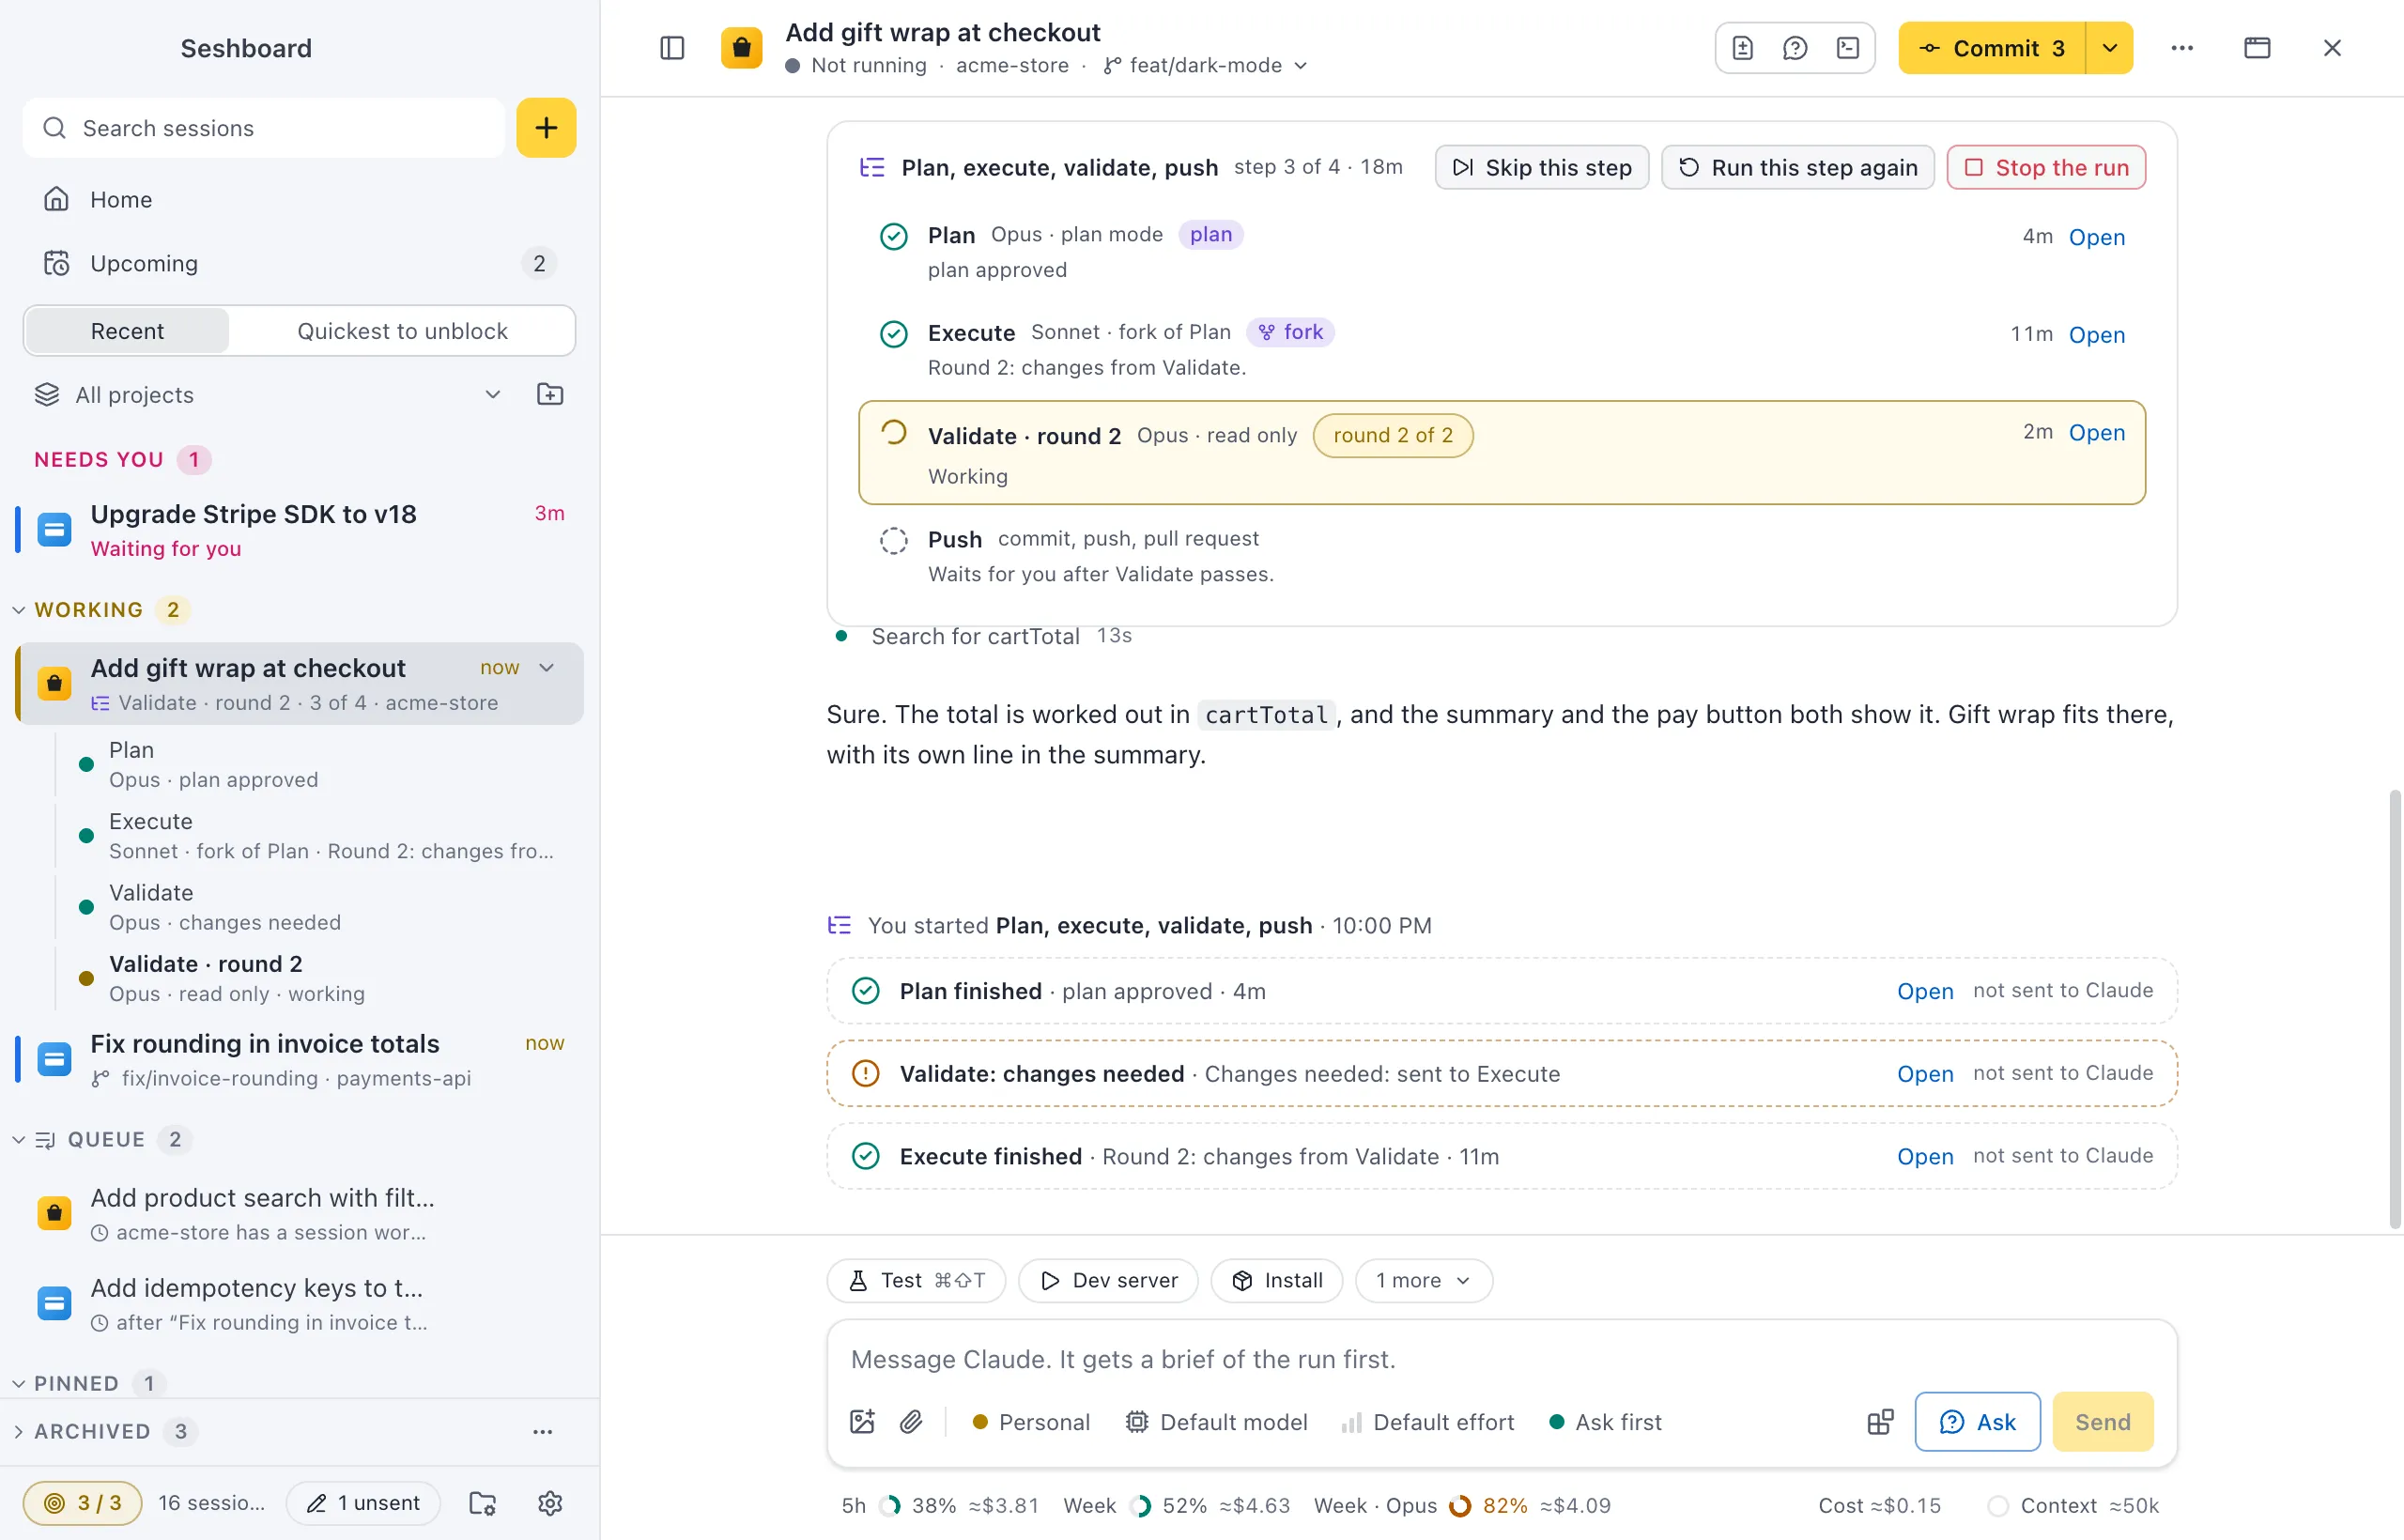Click the window layout icon near close
2404x1540 pixels.
2257,48
